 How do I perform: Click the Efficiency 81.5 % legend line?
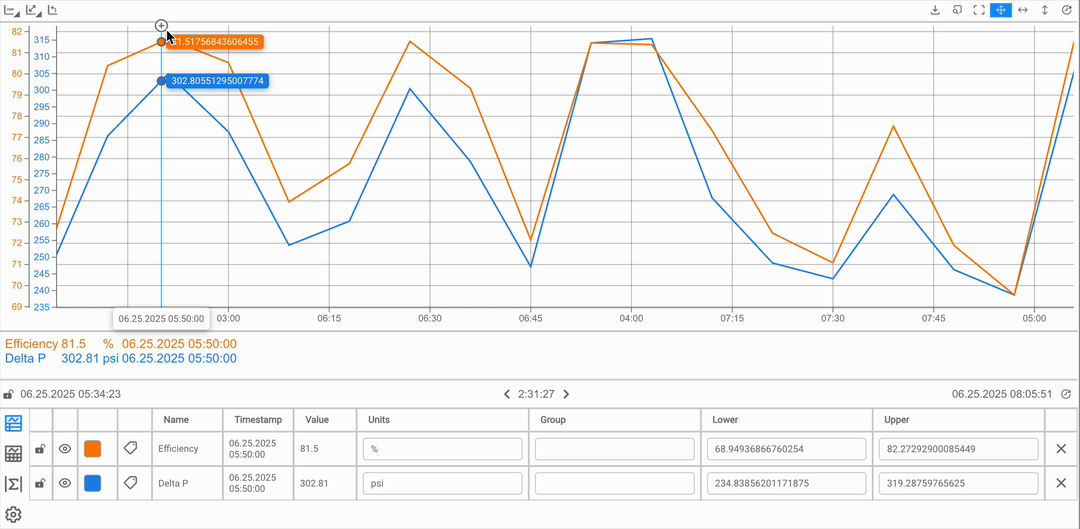tap(121, 344)
